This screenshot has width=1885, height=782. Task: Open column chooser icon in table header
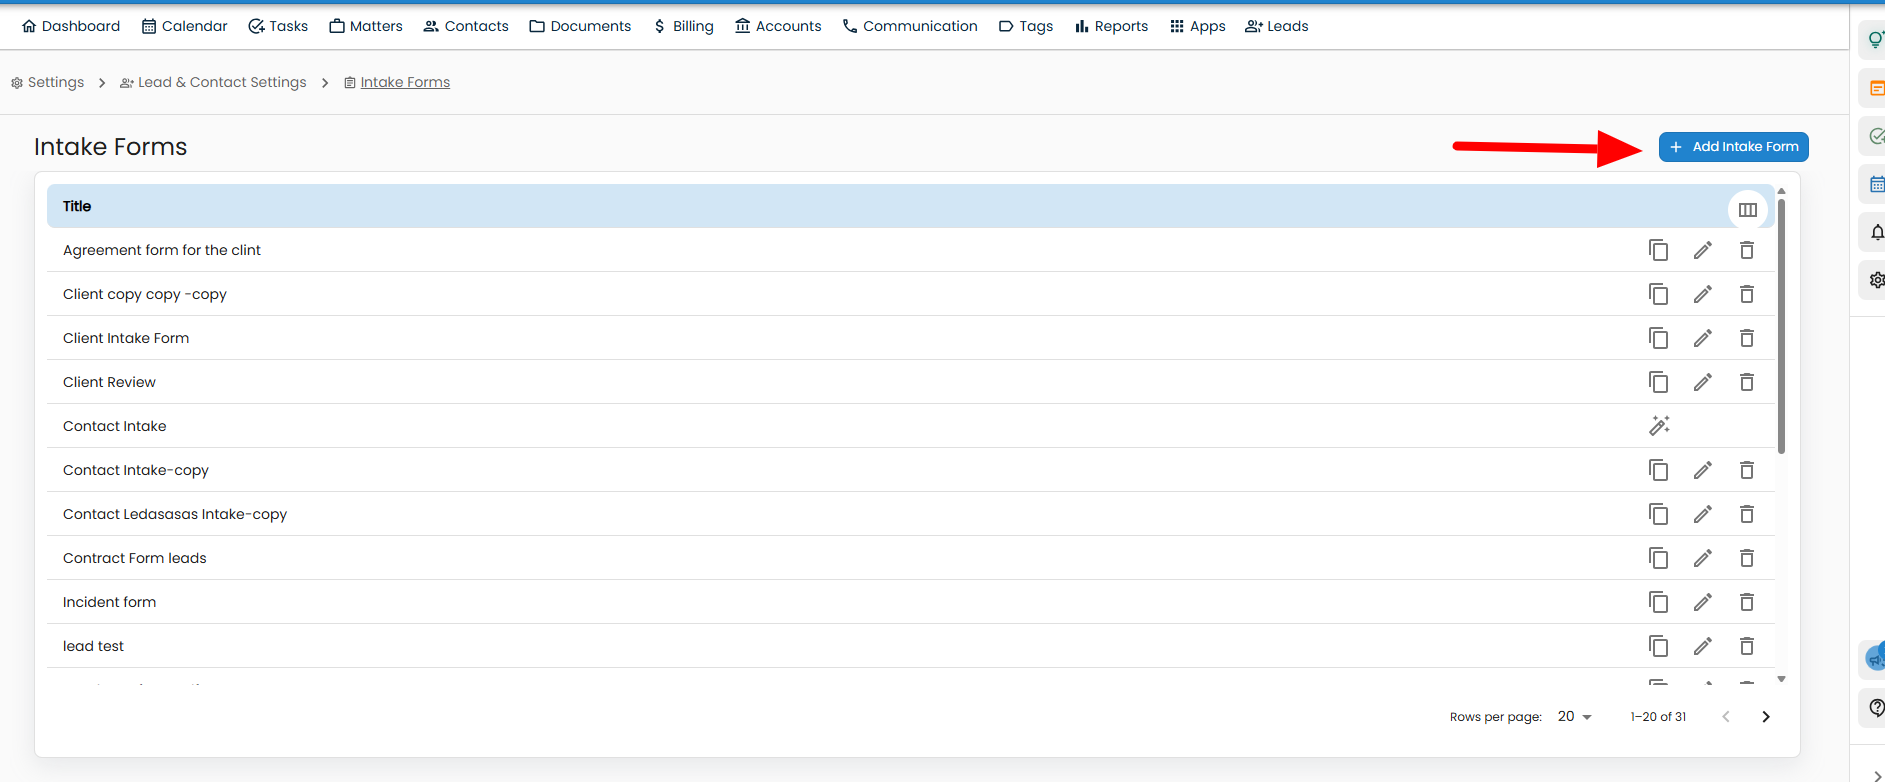coord(1747,210)
